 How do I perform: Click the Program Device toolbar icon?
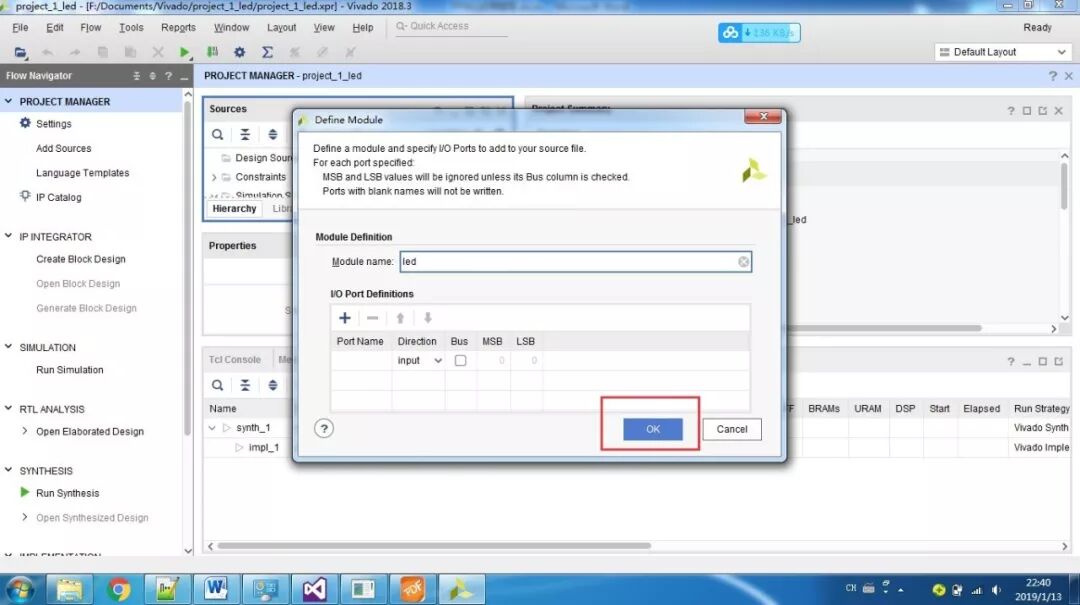pos(212,52)
